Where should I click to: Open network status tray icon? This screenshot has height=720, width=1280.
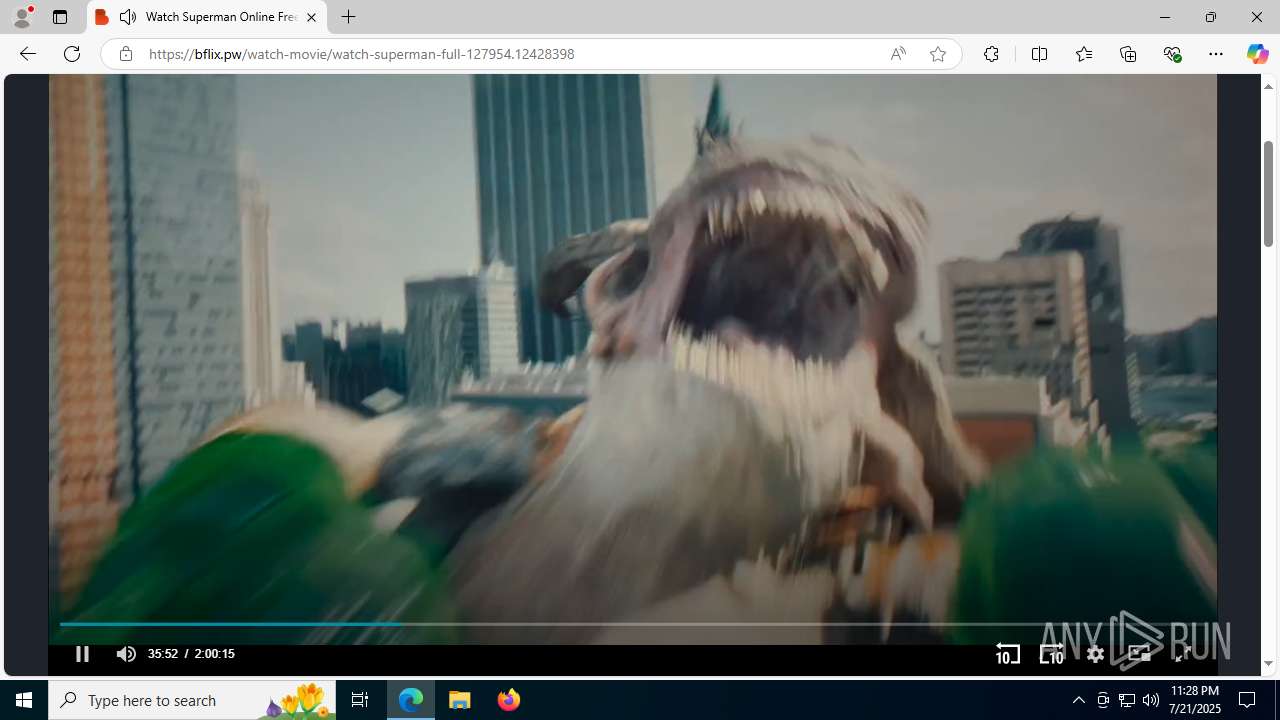[1127, 700]
